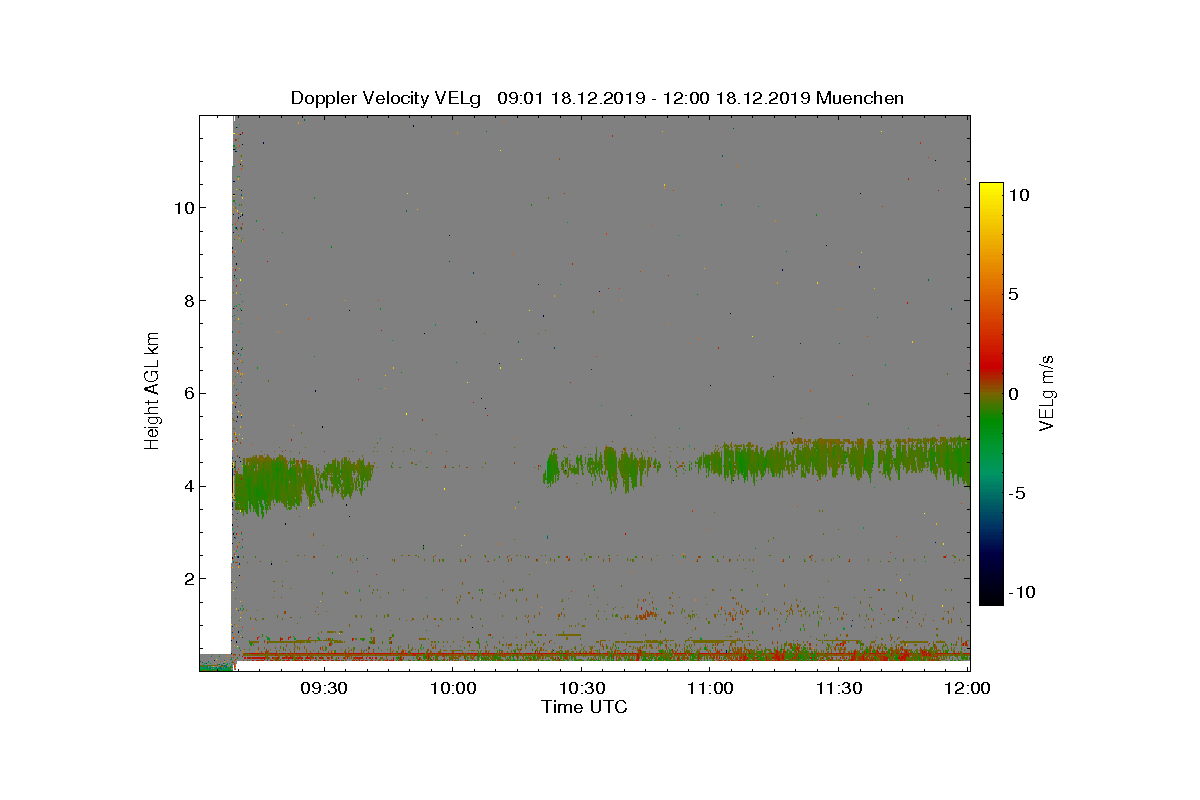Click the 12:00 time tick label
The image size is (1200, 800).
coord(968,688)
